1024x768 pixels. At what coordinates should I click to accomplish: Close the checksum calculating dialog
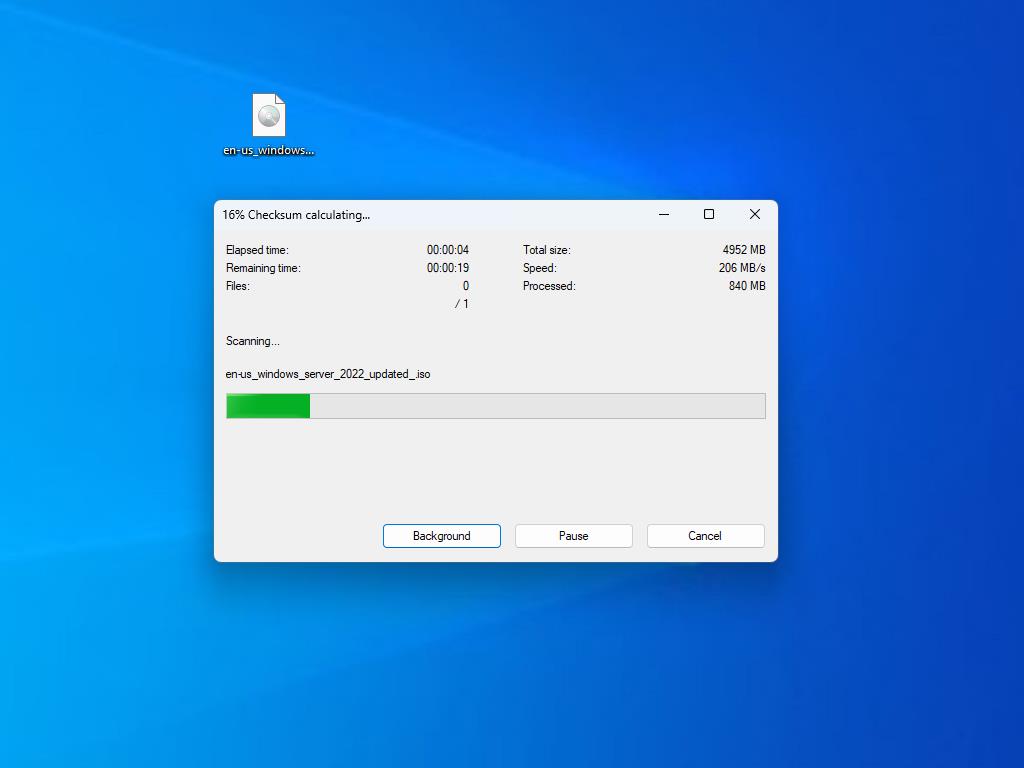pyautogui.click(x=755, y=214)
